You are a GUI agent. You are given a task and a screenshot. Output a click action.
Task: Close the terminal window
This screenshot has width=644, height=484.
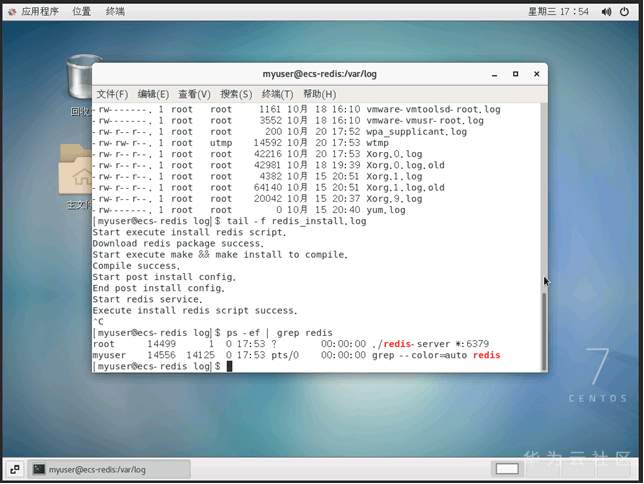pos(536,74)
